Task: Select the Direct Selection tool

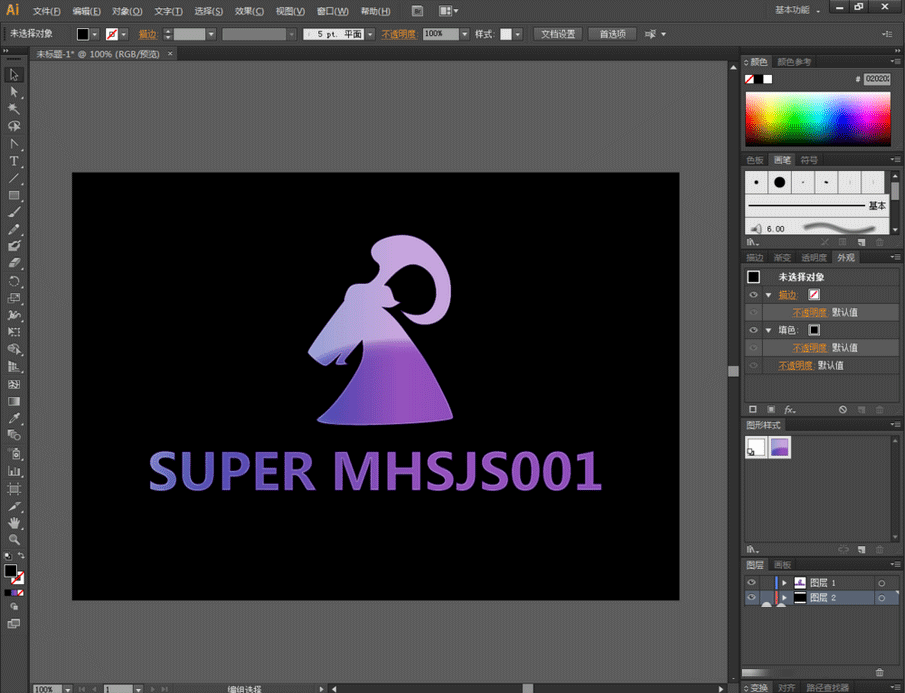Action: coord(14,92)
